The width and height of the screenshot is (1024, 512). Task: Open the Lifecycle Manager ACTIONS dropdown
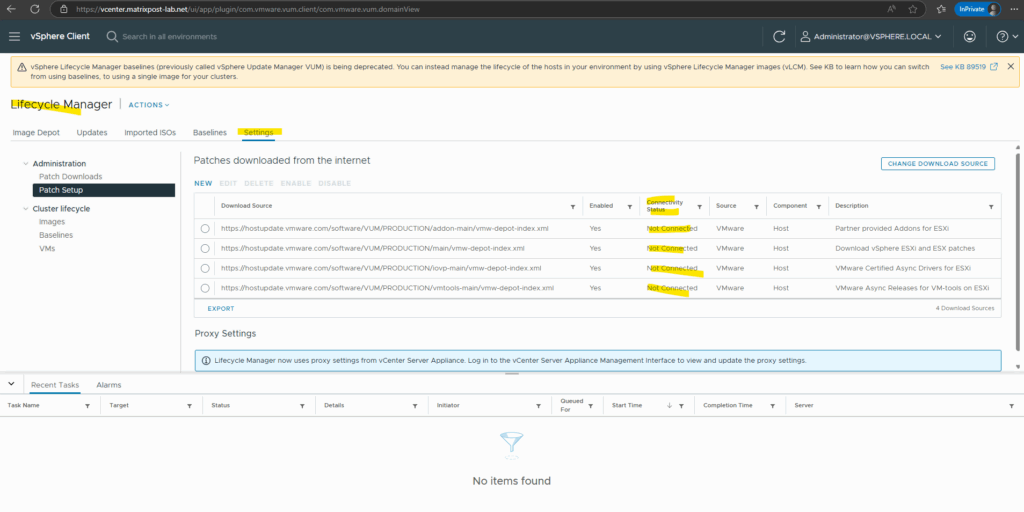point(149,104)
